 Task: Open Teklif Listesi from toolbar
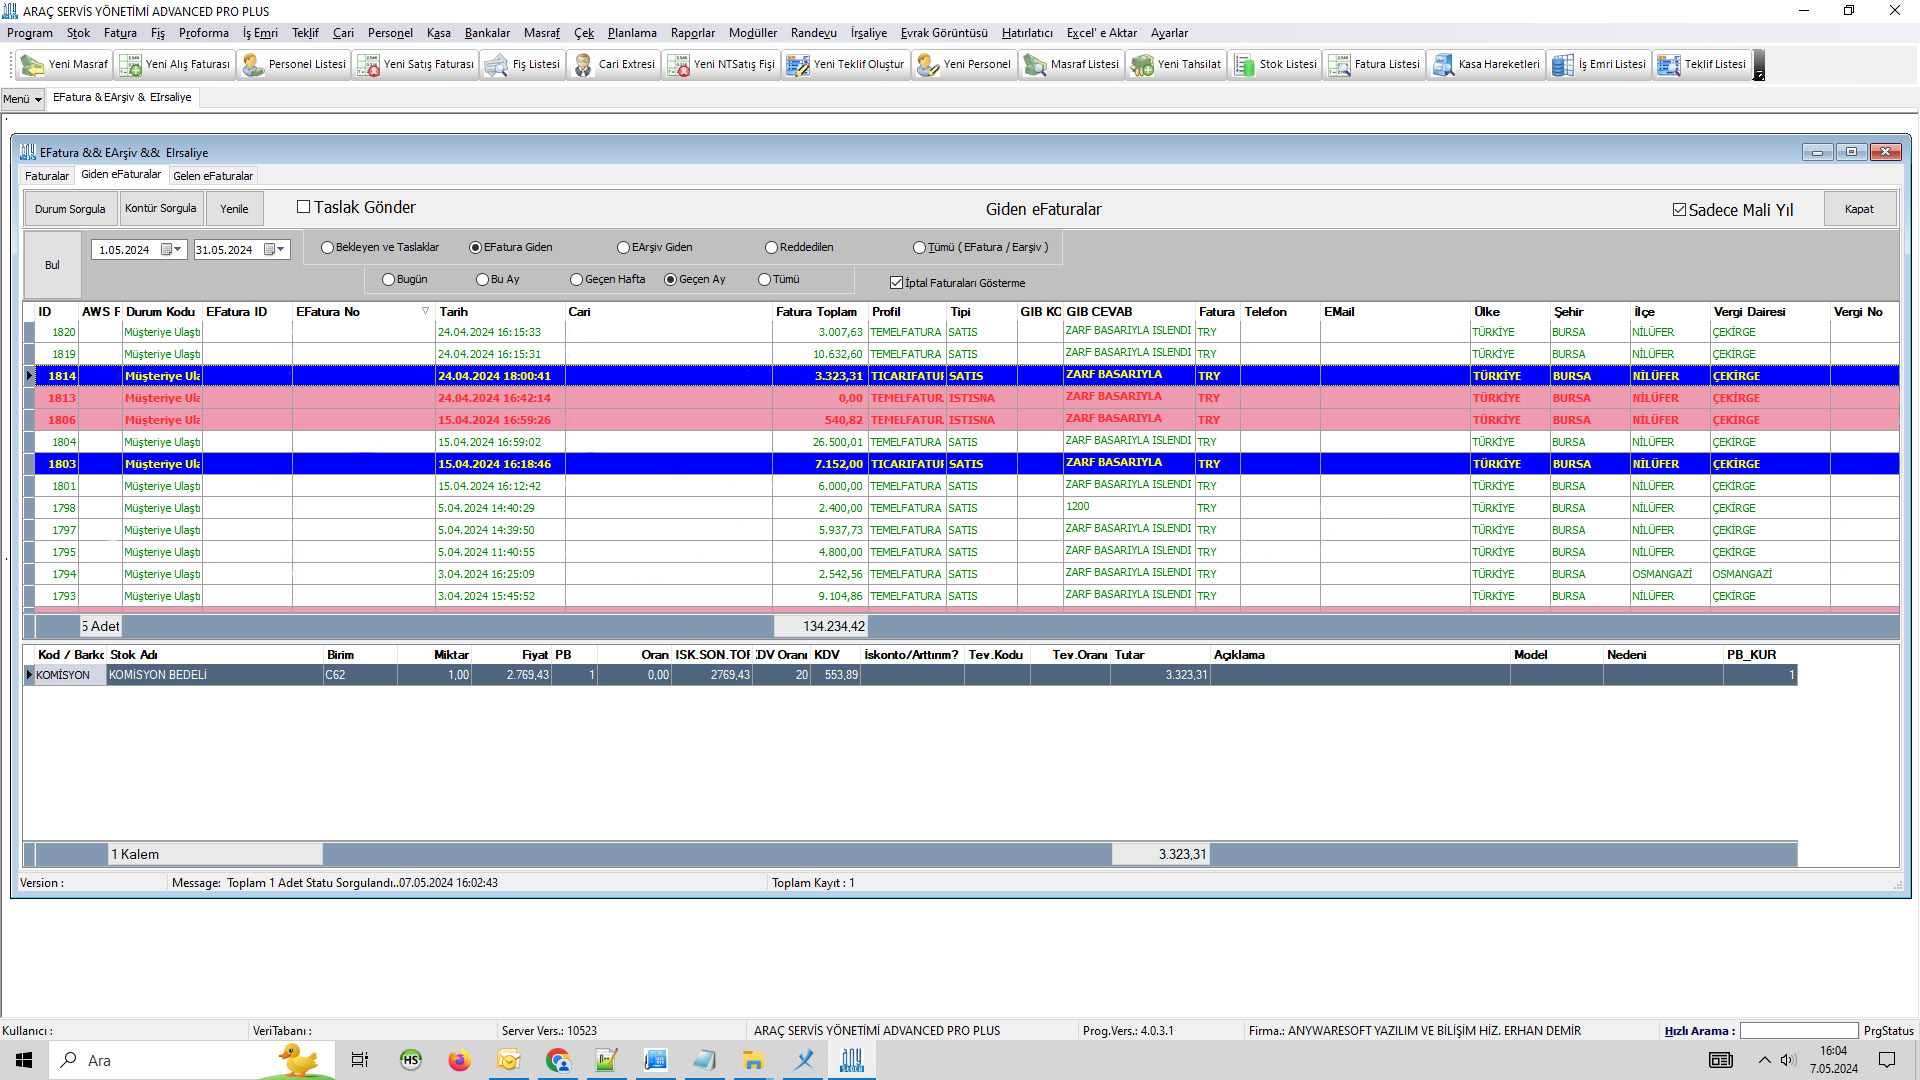[1702, 65]
